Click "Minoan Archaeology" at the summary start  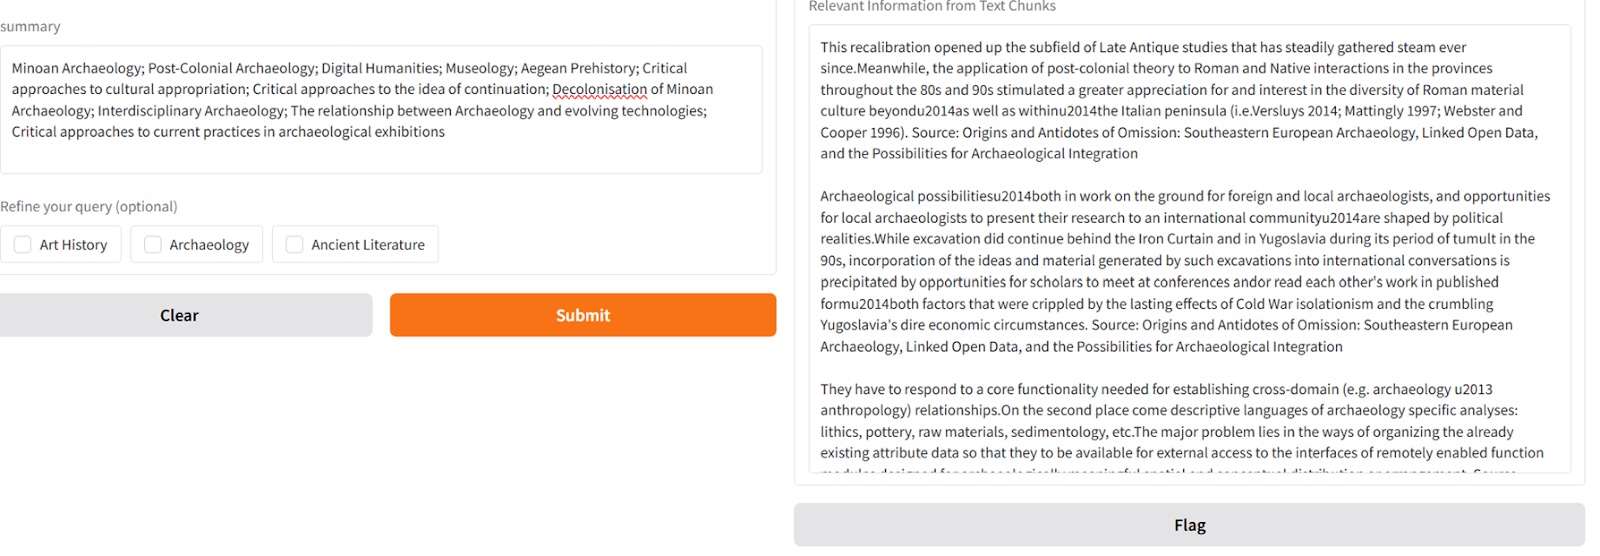tap(77, 69)
